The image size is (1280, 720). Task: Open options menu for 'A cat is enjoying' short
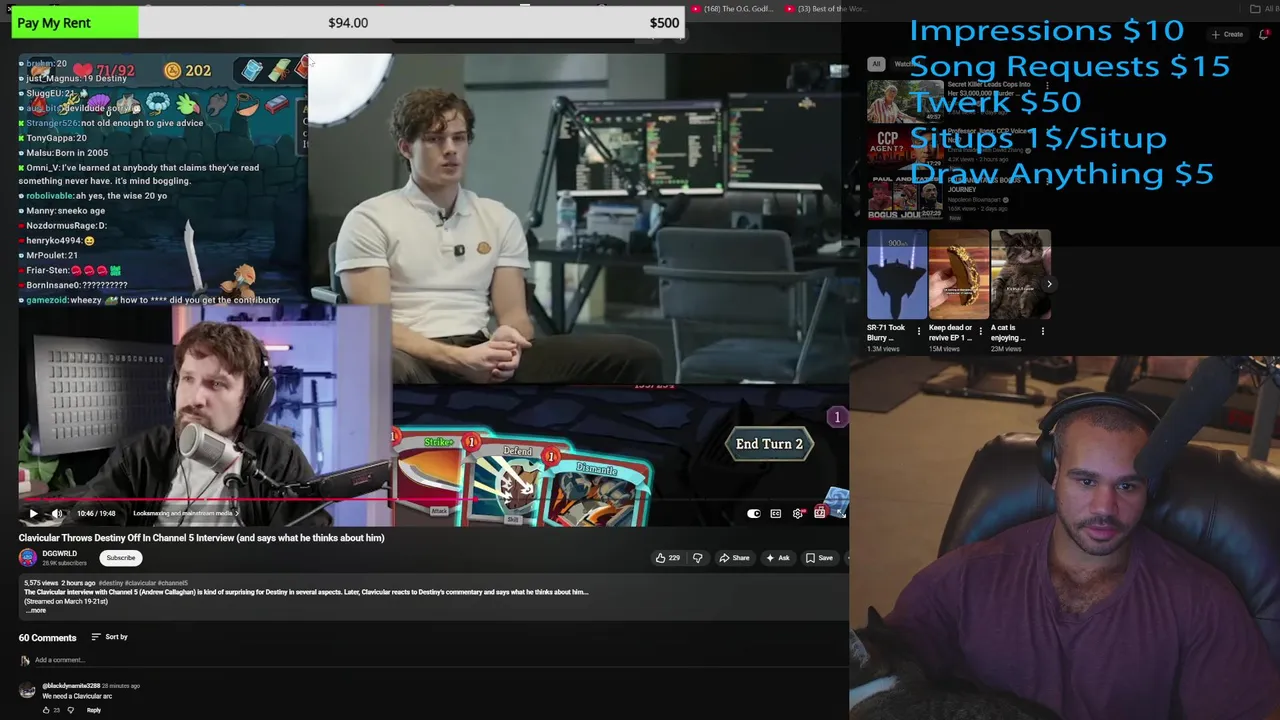pos(1042,331)
